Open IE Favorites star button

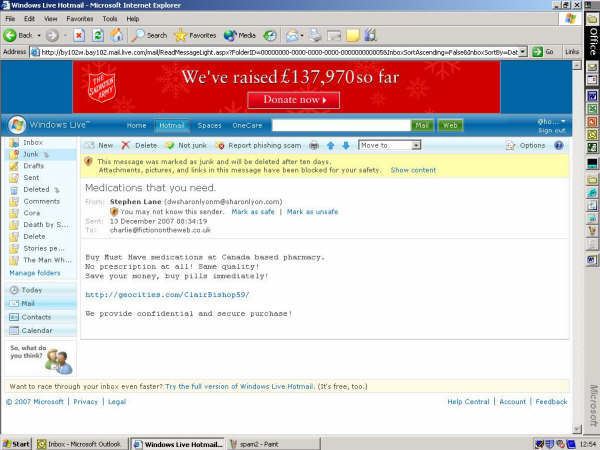pyautogui.click(x=195, y=36)
